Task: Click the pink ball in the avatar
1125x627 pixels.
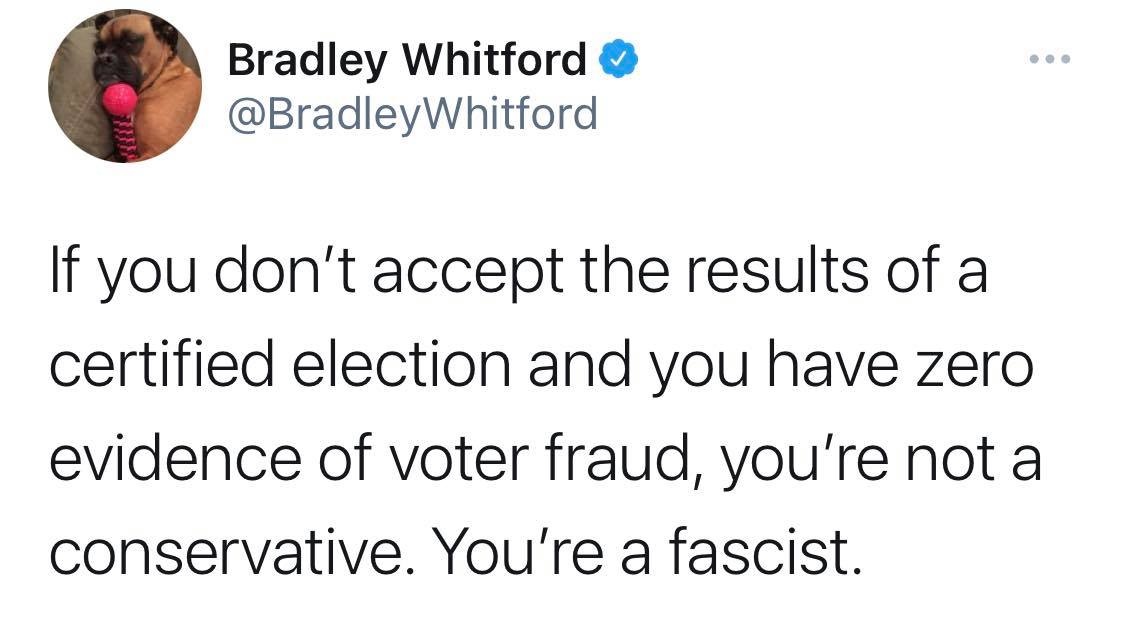Action: [121, 99]
